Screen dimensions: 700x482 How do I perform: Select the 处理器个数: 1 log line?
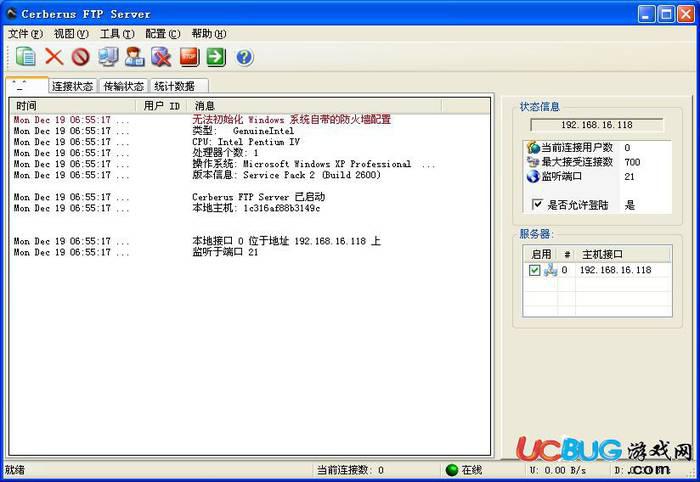pyautogui.click(x=225, y=153)
